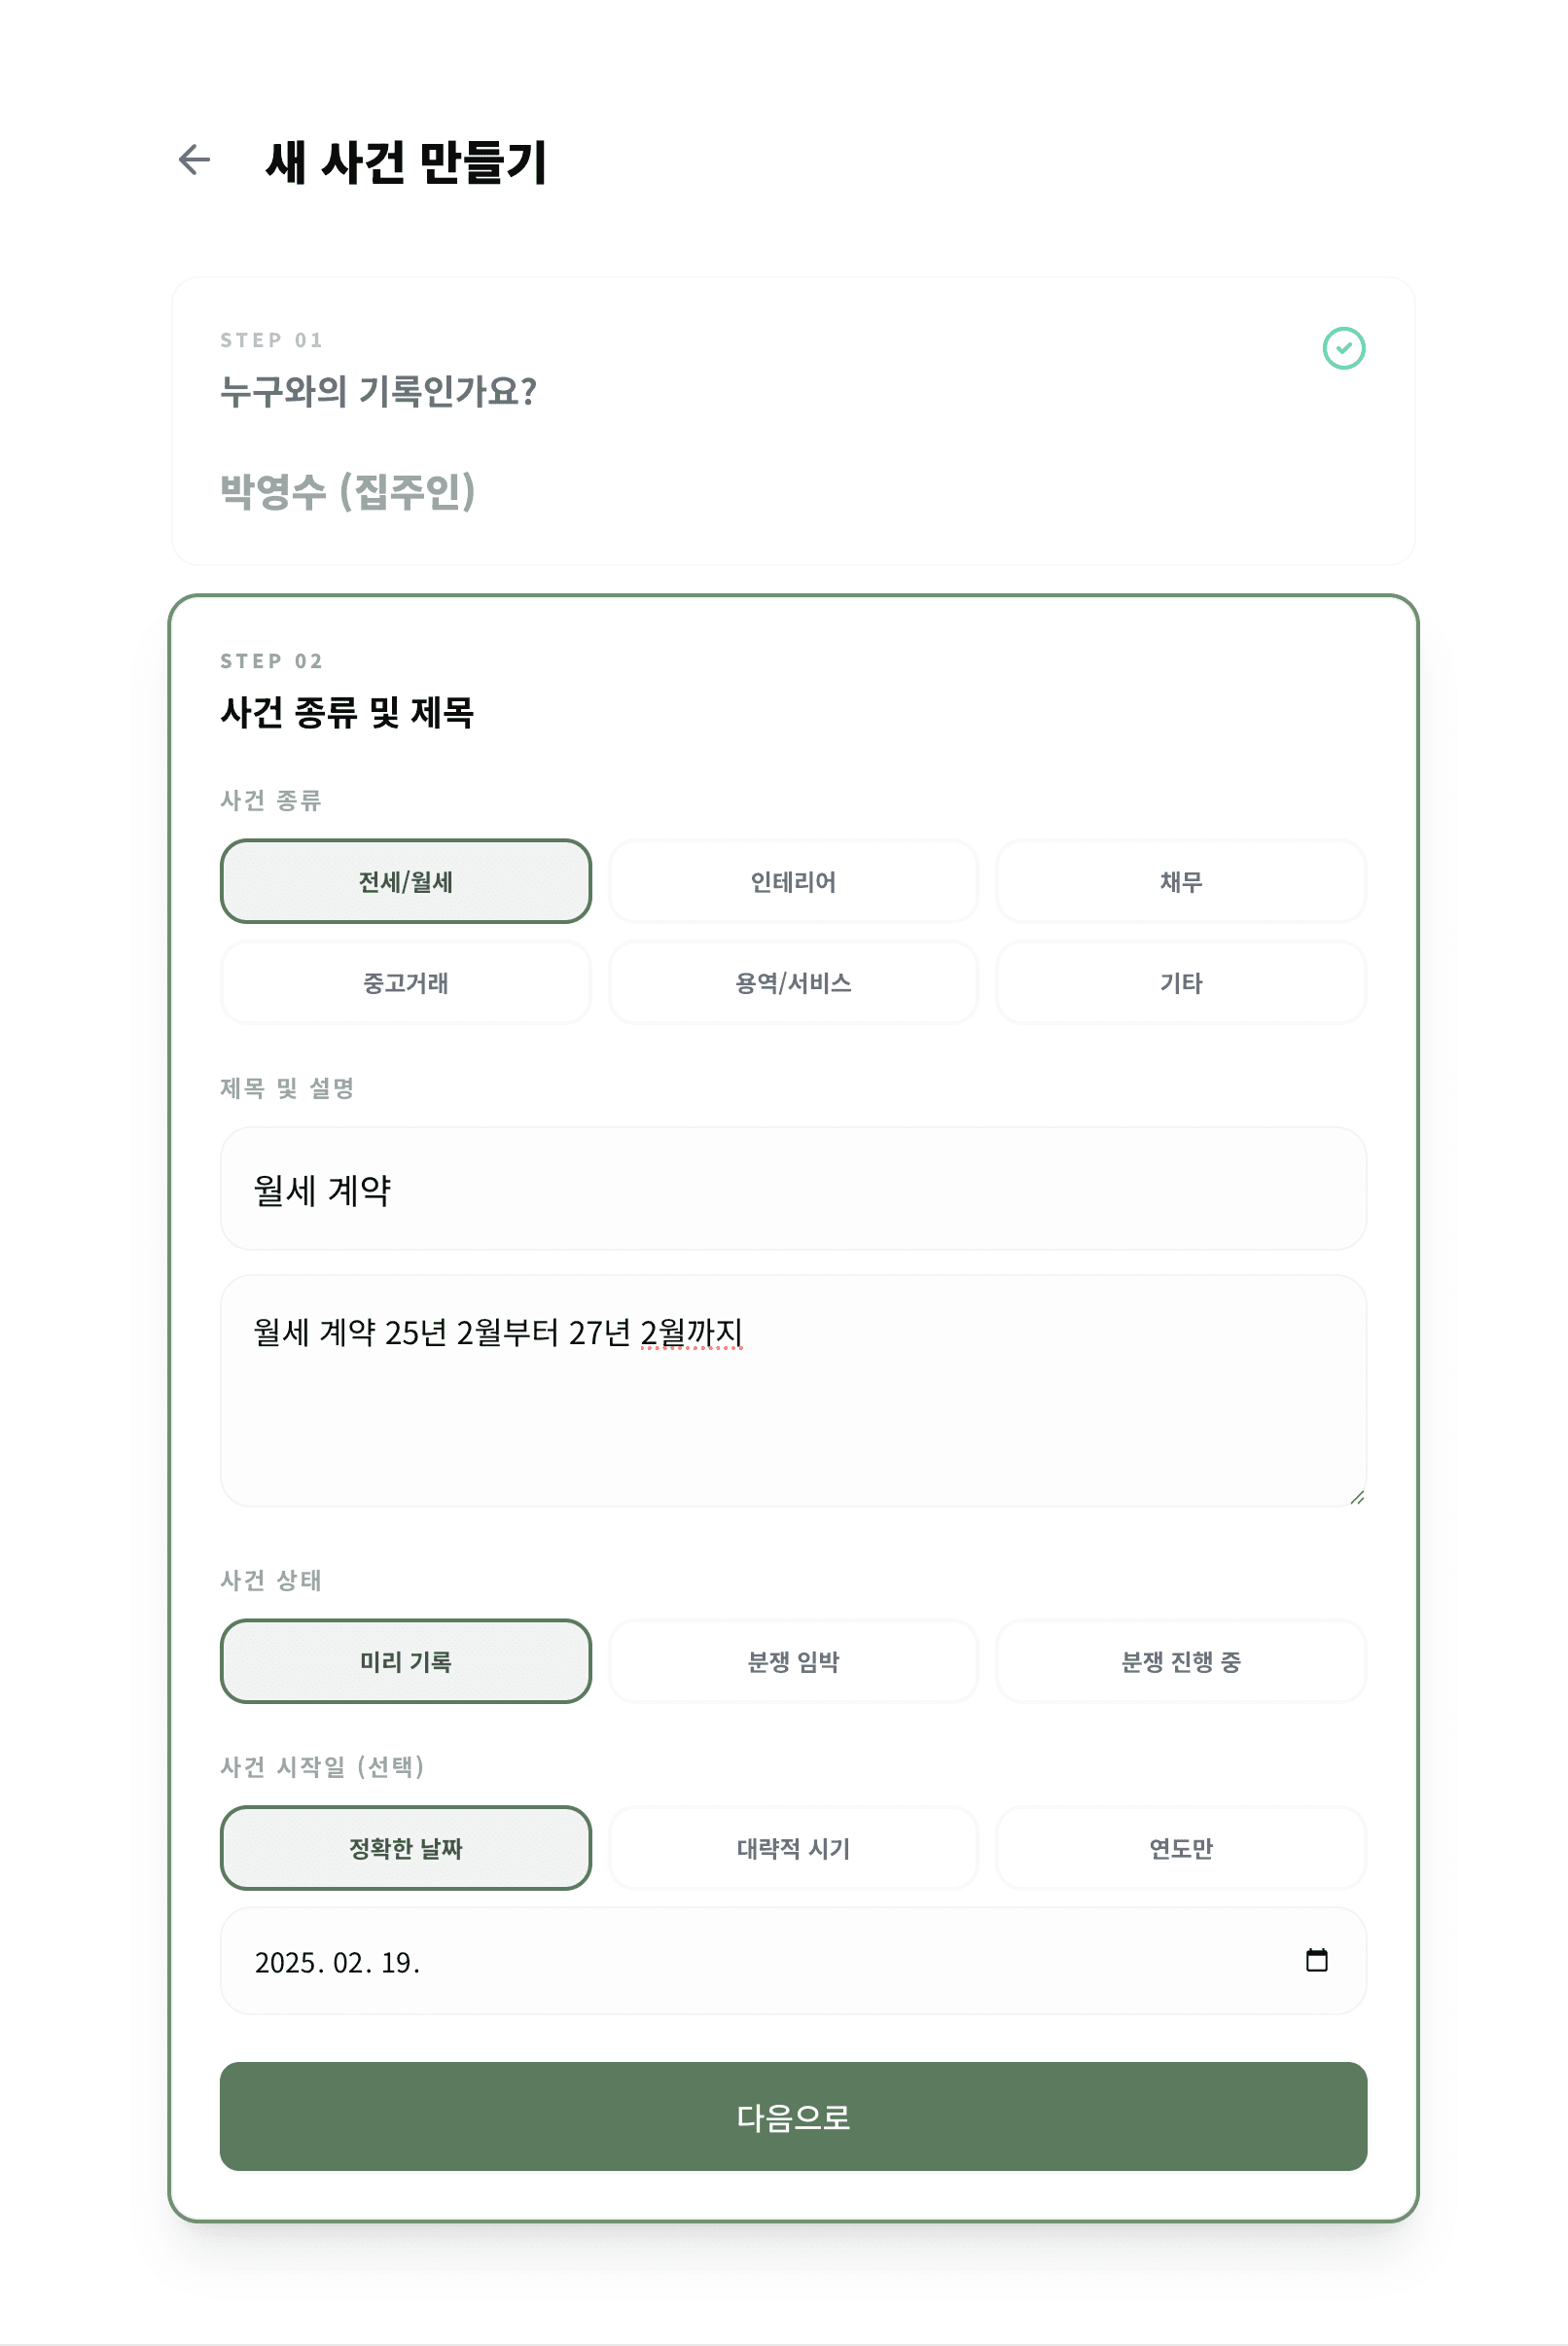1568x2346 pixels.
Task: Select 용역/서비스 case type
Action: click(793, 983)
